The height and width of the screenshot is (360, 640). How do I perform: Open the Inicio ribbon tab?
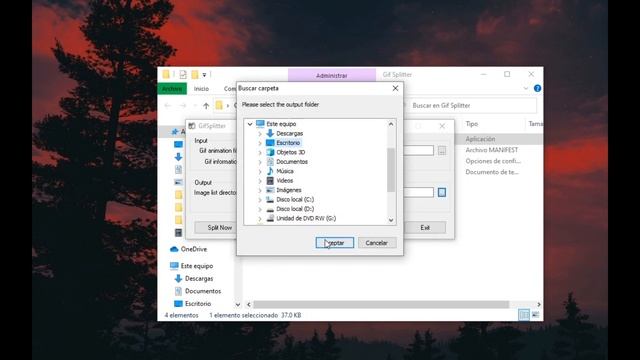[201, 89]
